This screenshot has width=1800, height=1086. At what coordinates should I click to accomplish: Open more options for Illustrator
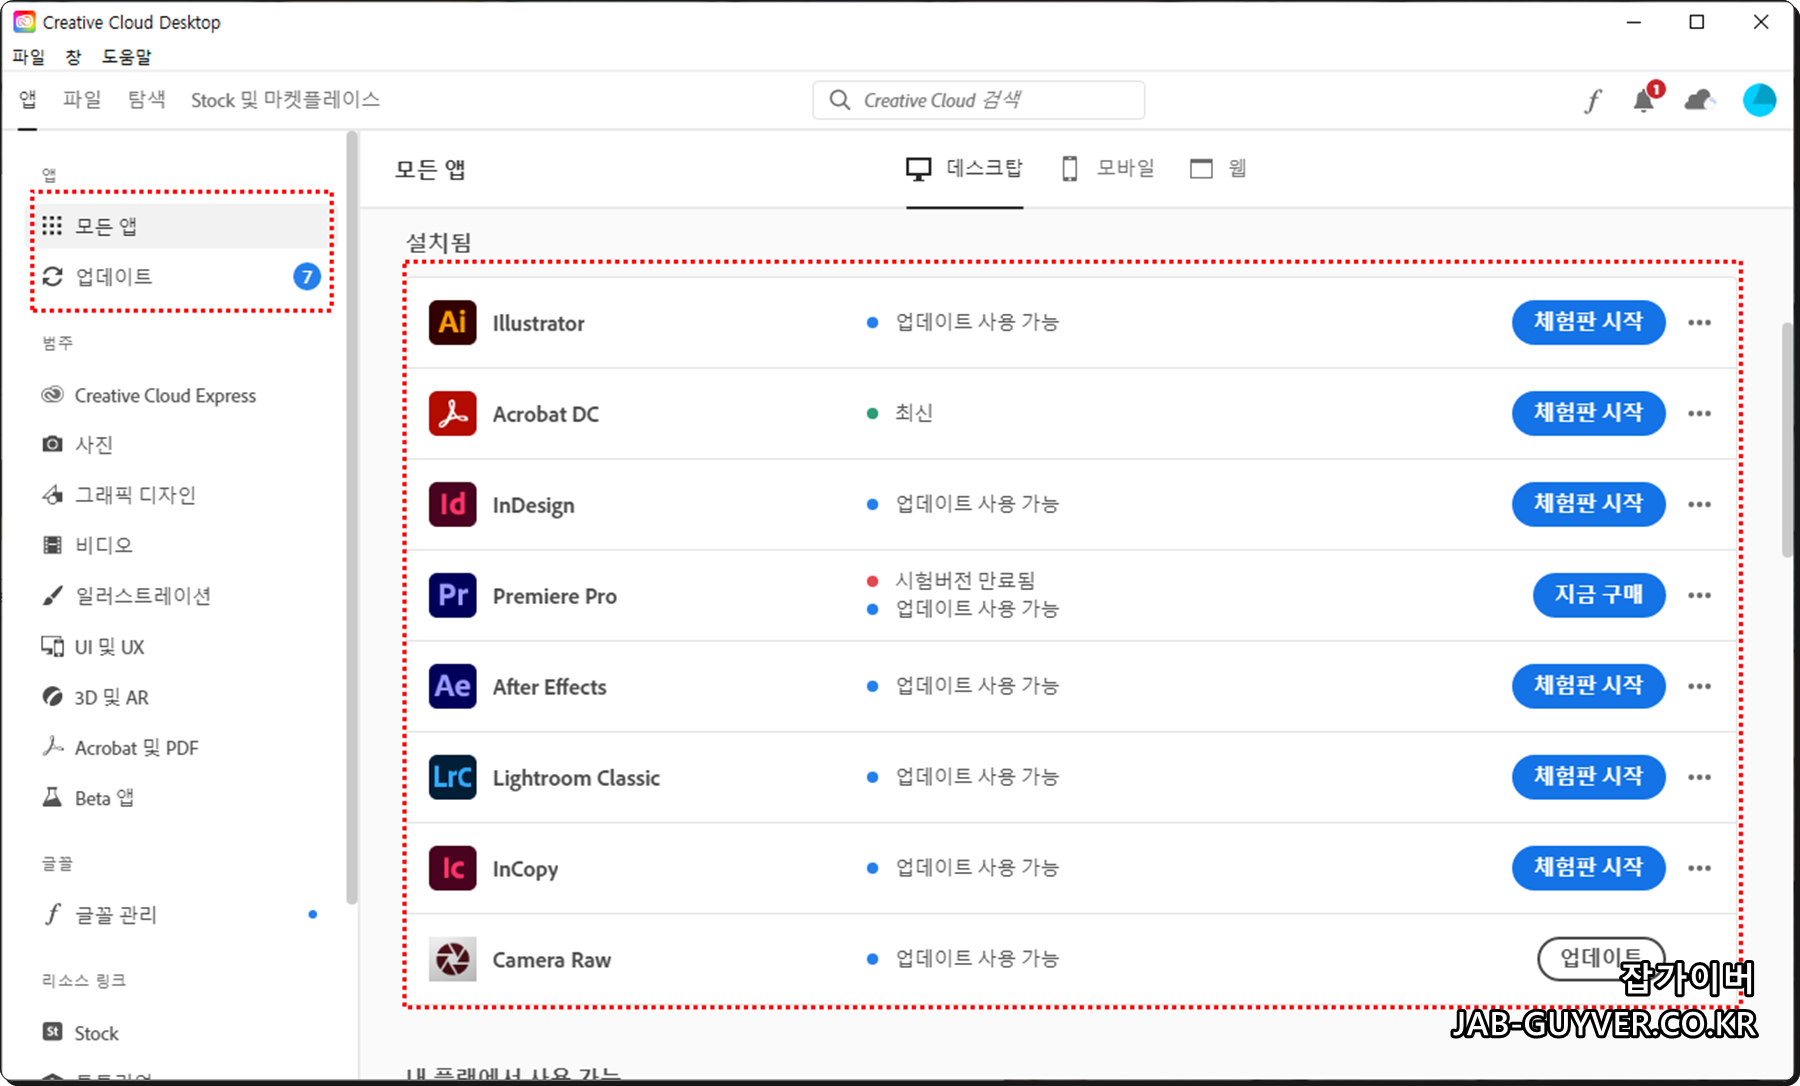1699,323
